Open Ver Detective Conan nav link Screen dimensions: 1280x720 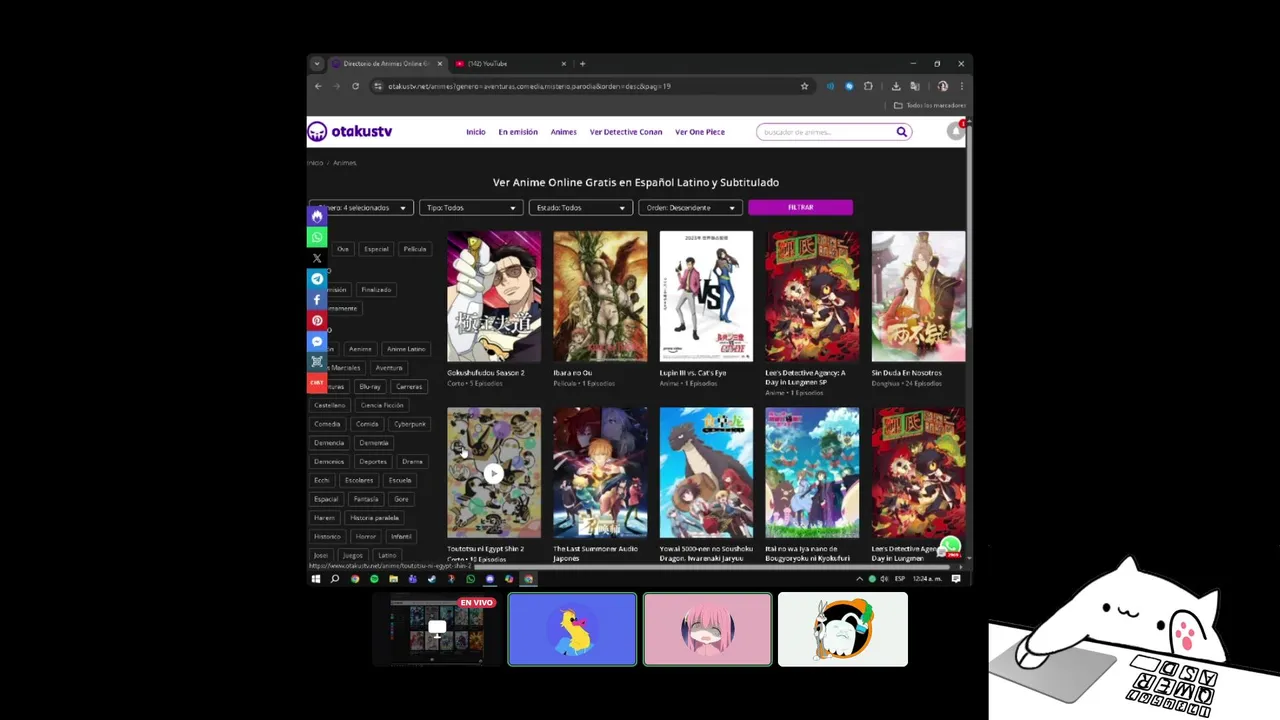point(626,132)
